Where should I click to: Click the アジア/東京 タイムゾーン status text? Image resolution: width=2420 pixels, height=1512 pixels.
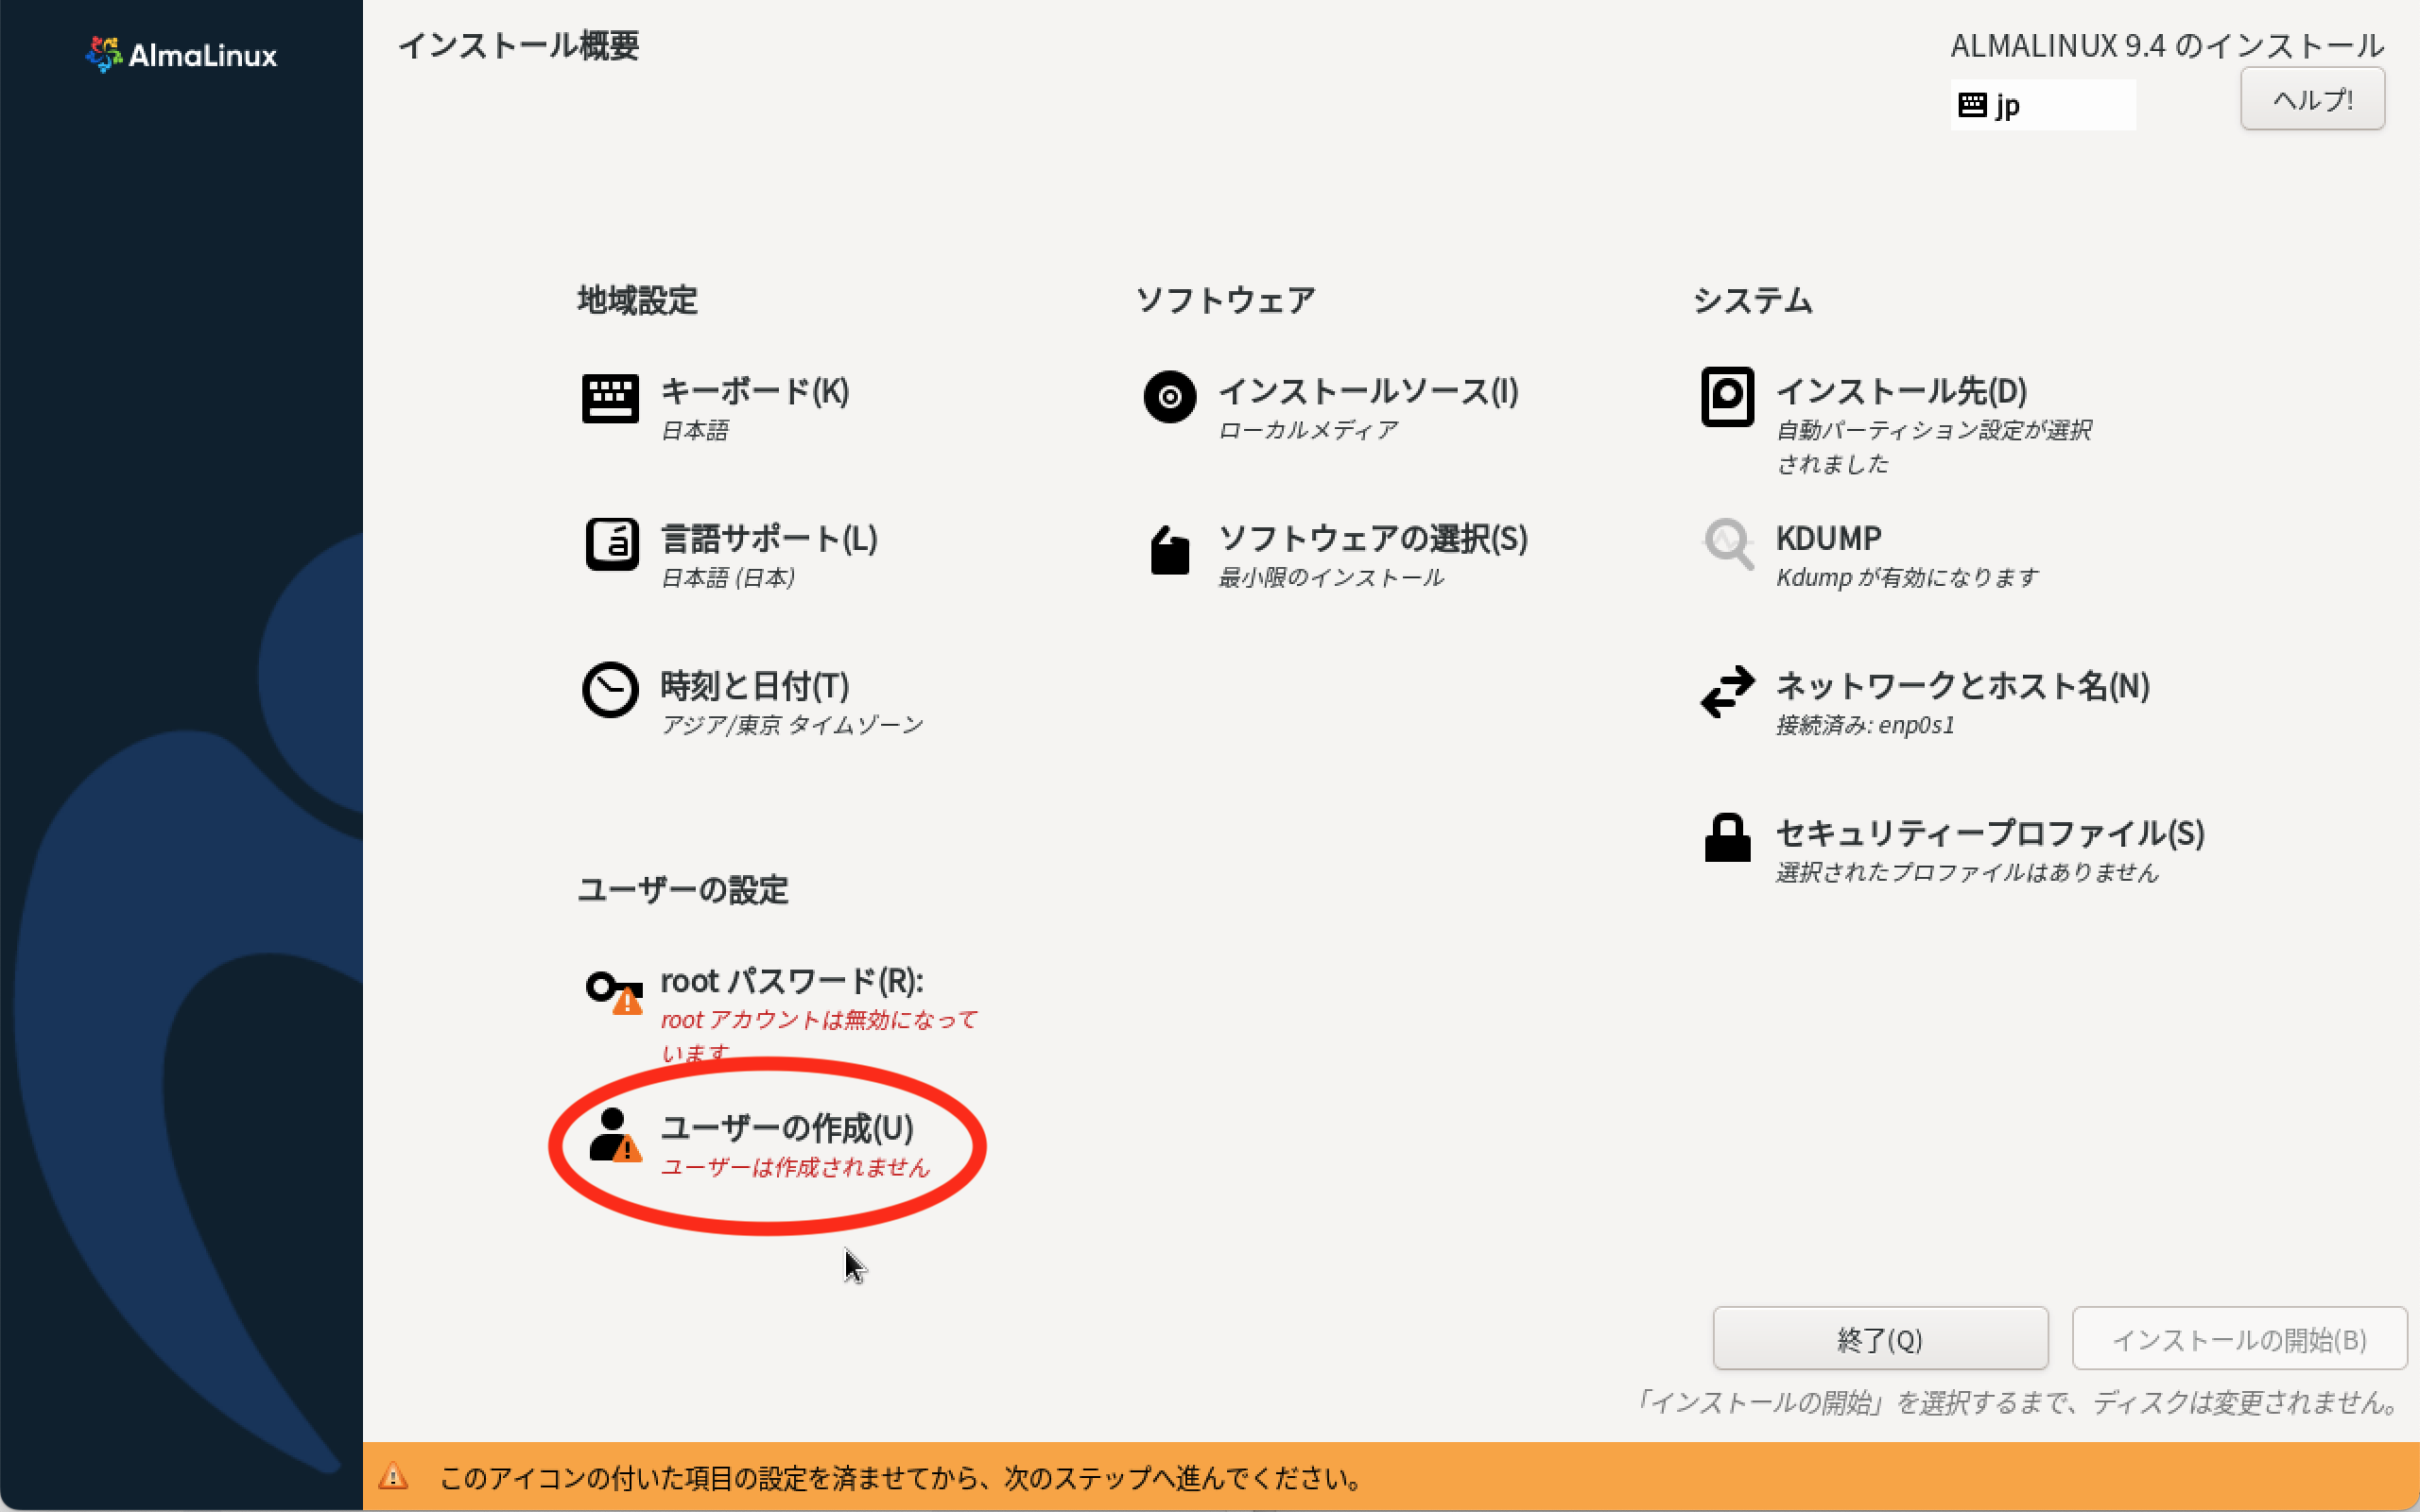(x=792, y=724)
